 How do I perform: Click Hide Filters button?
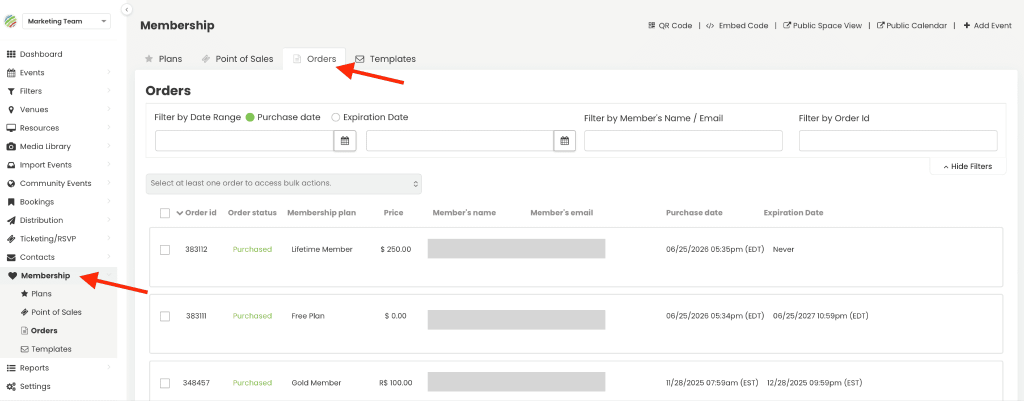click(x=968, y=167)
